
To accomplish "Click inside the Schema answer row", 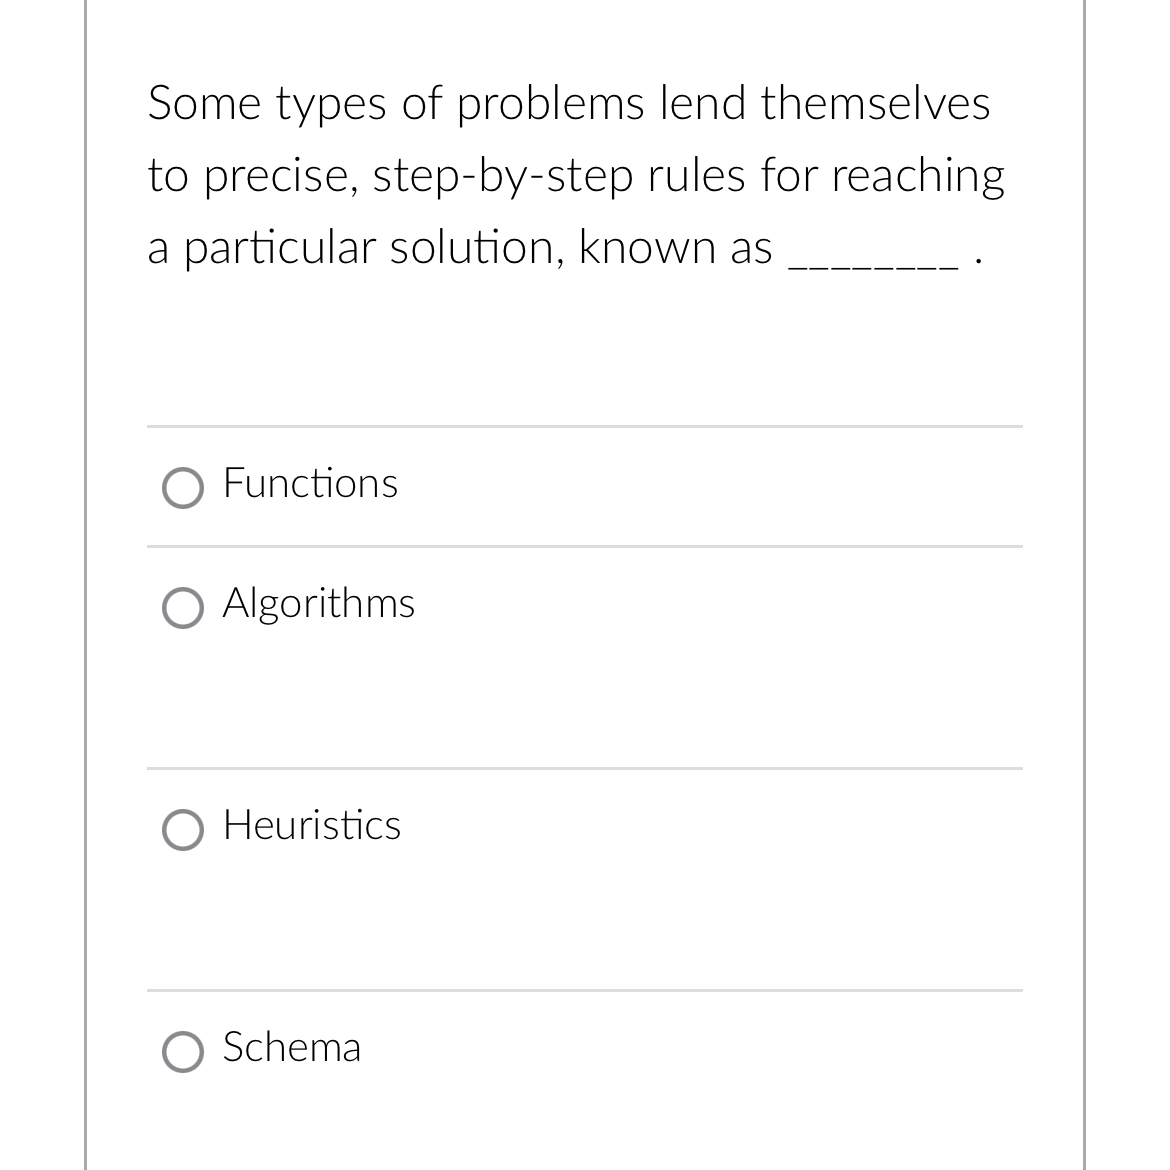I will [585, 1060].
